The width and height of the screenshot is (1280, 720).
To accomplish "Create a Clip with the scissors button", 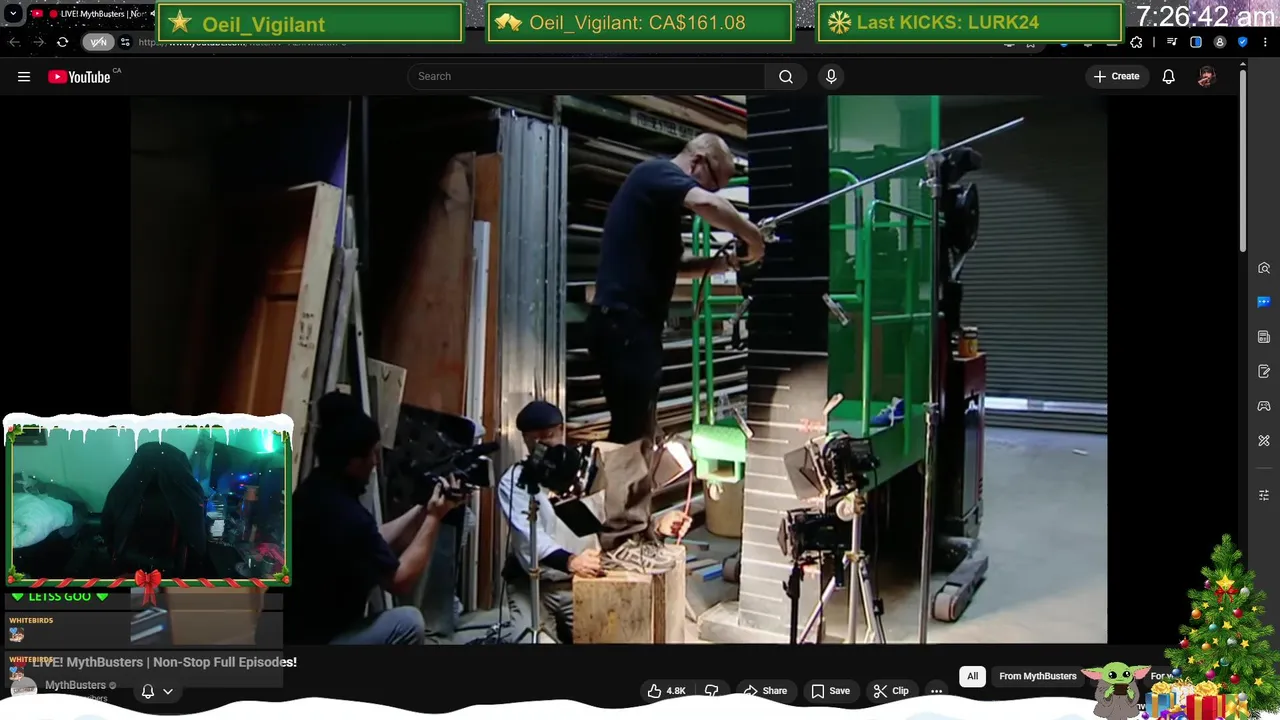I will (891, 691).
